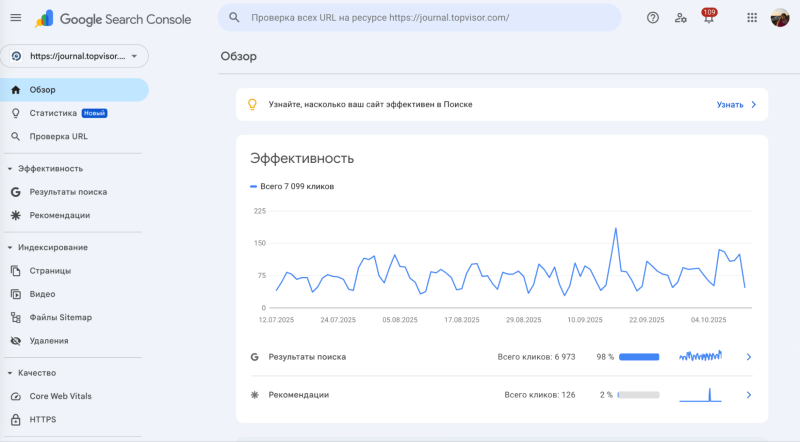The width and height of the screenshot is (800, 442).
Task: Click sitemap icon beside Файлы Sitemap
Action: click(x=16, y=317)
